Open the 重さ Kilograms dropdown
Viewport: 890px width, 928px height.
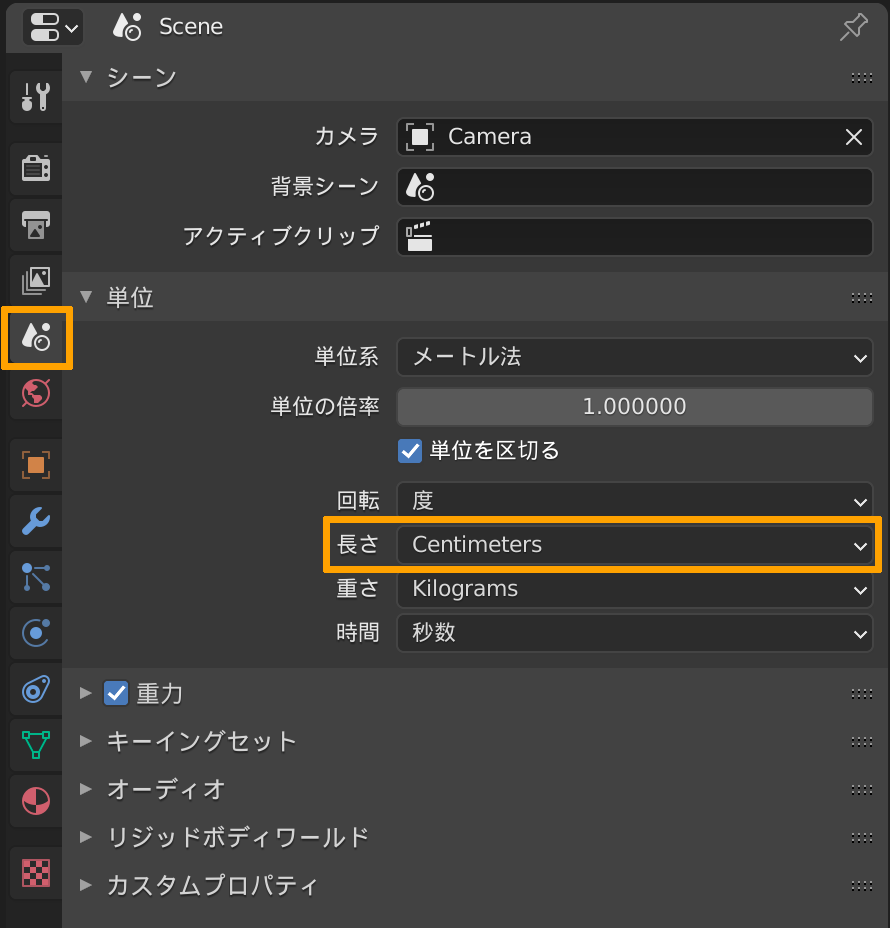(x=634, y=589)
